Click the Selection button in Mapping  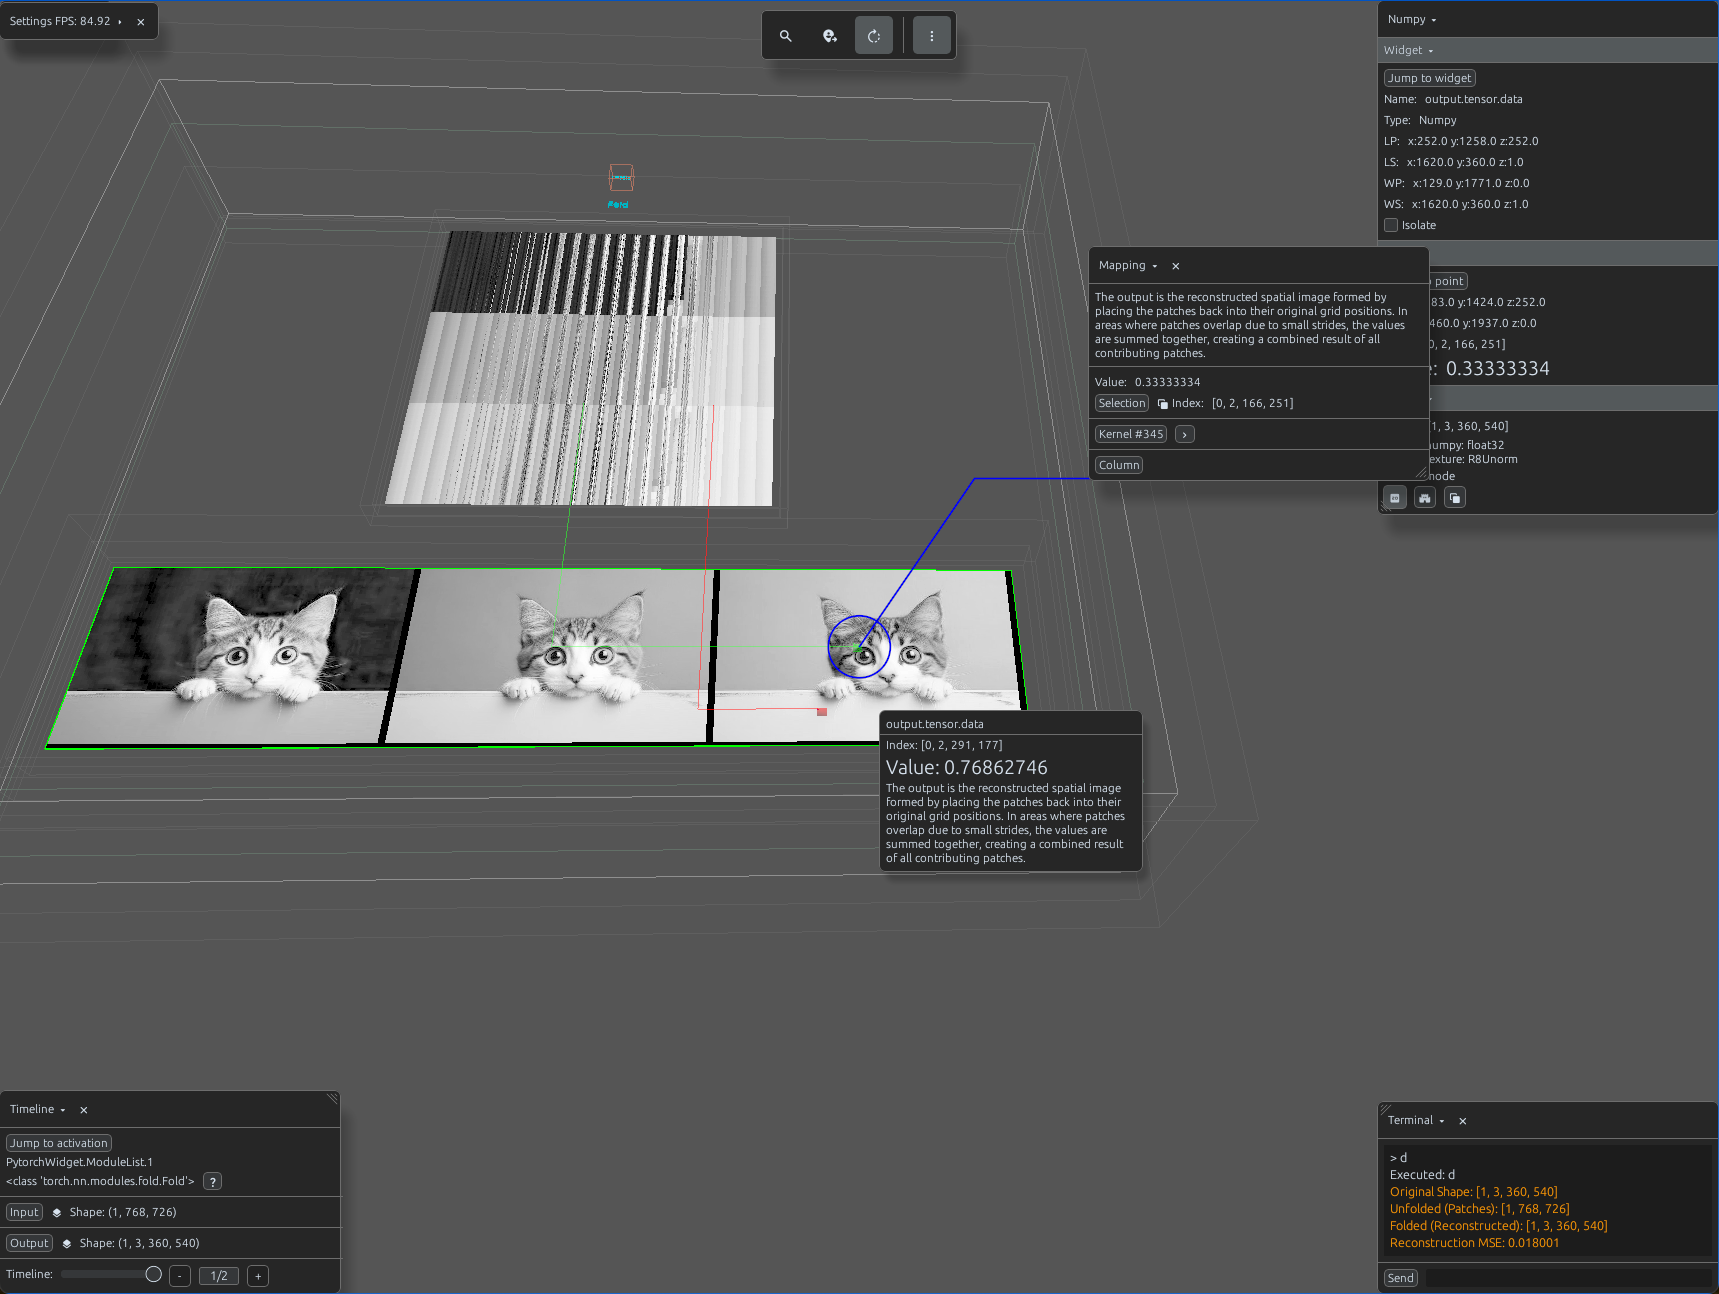click(x=1122, y=403)
